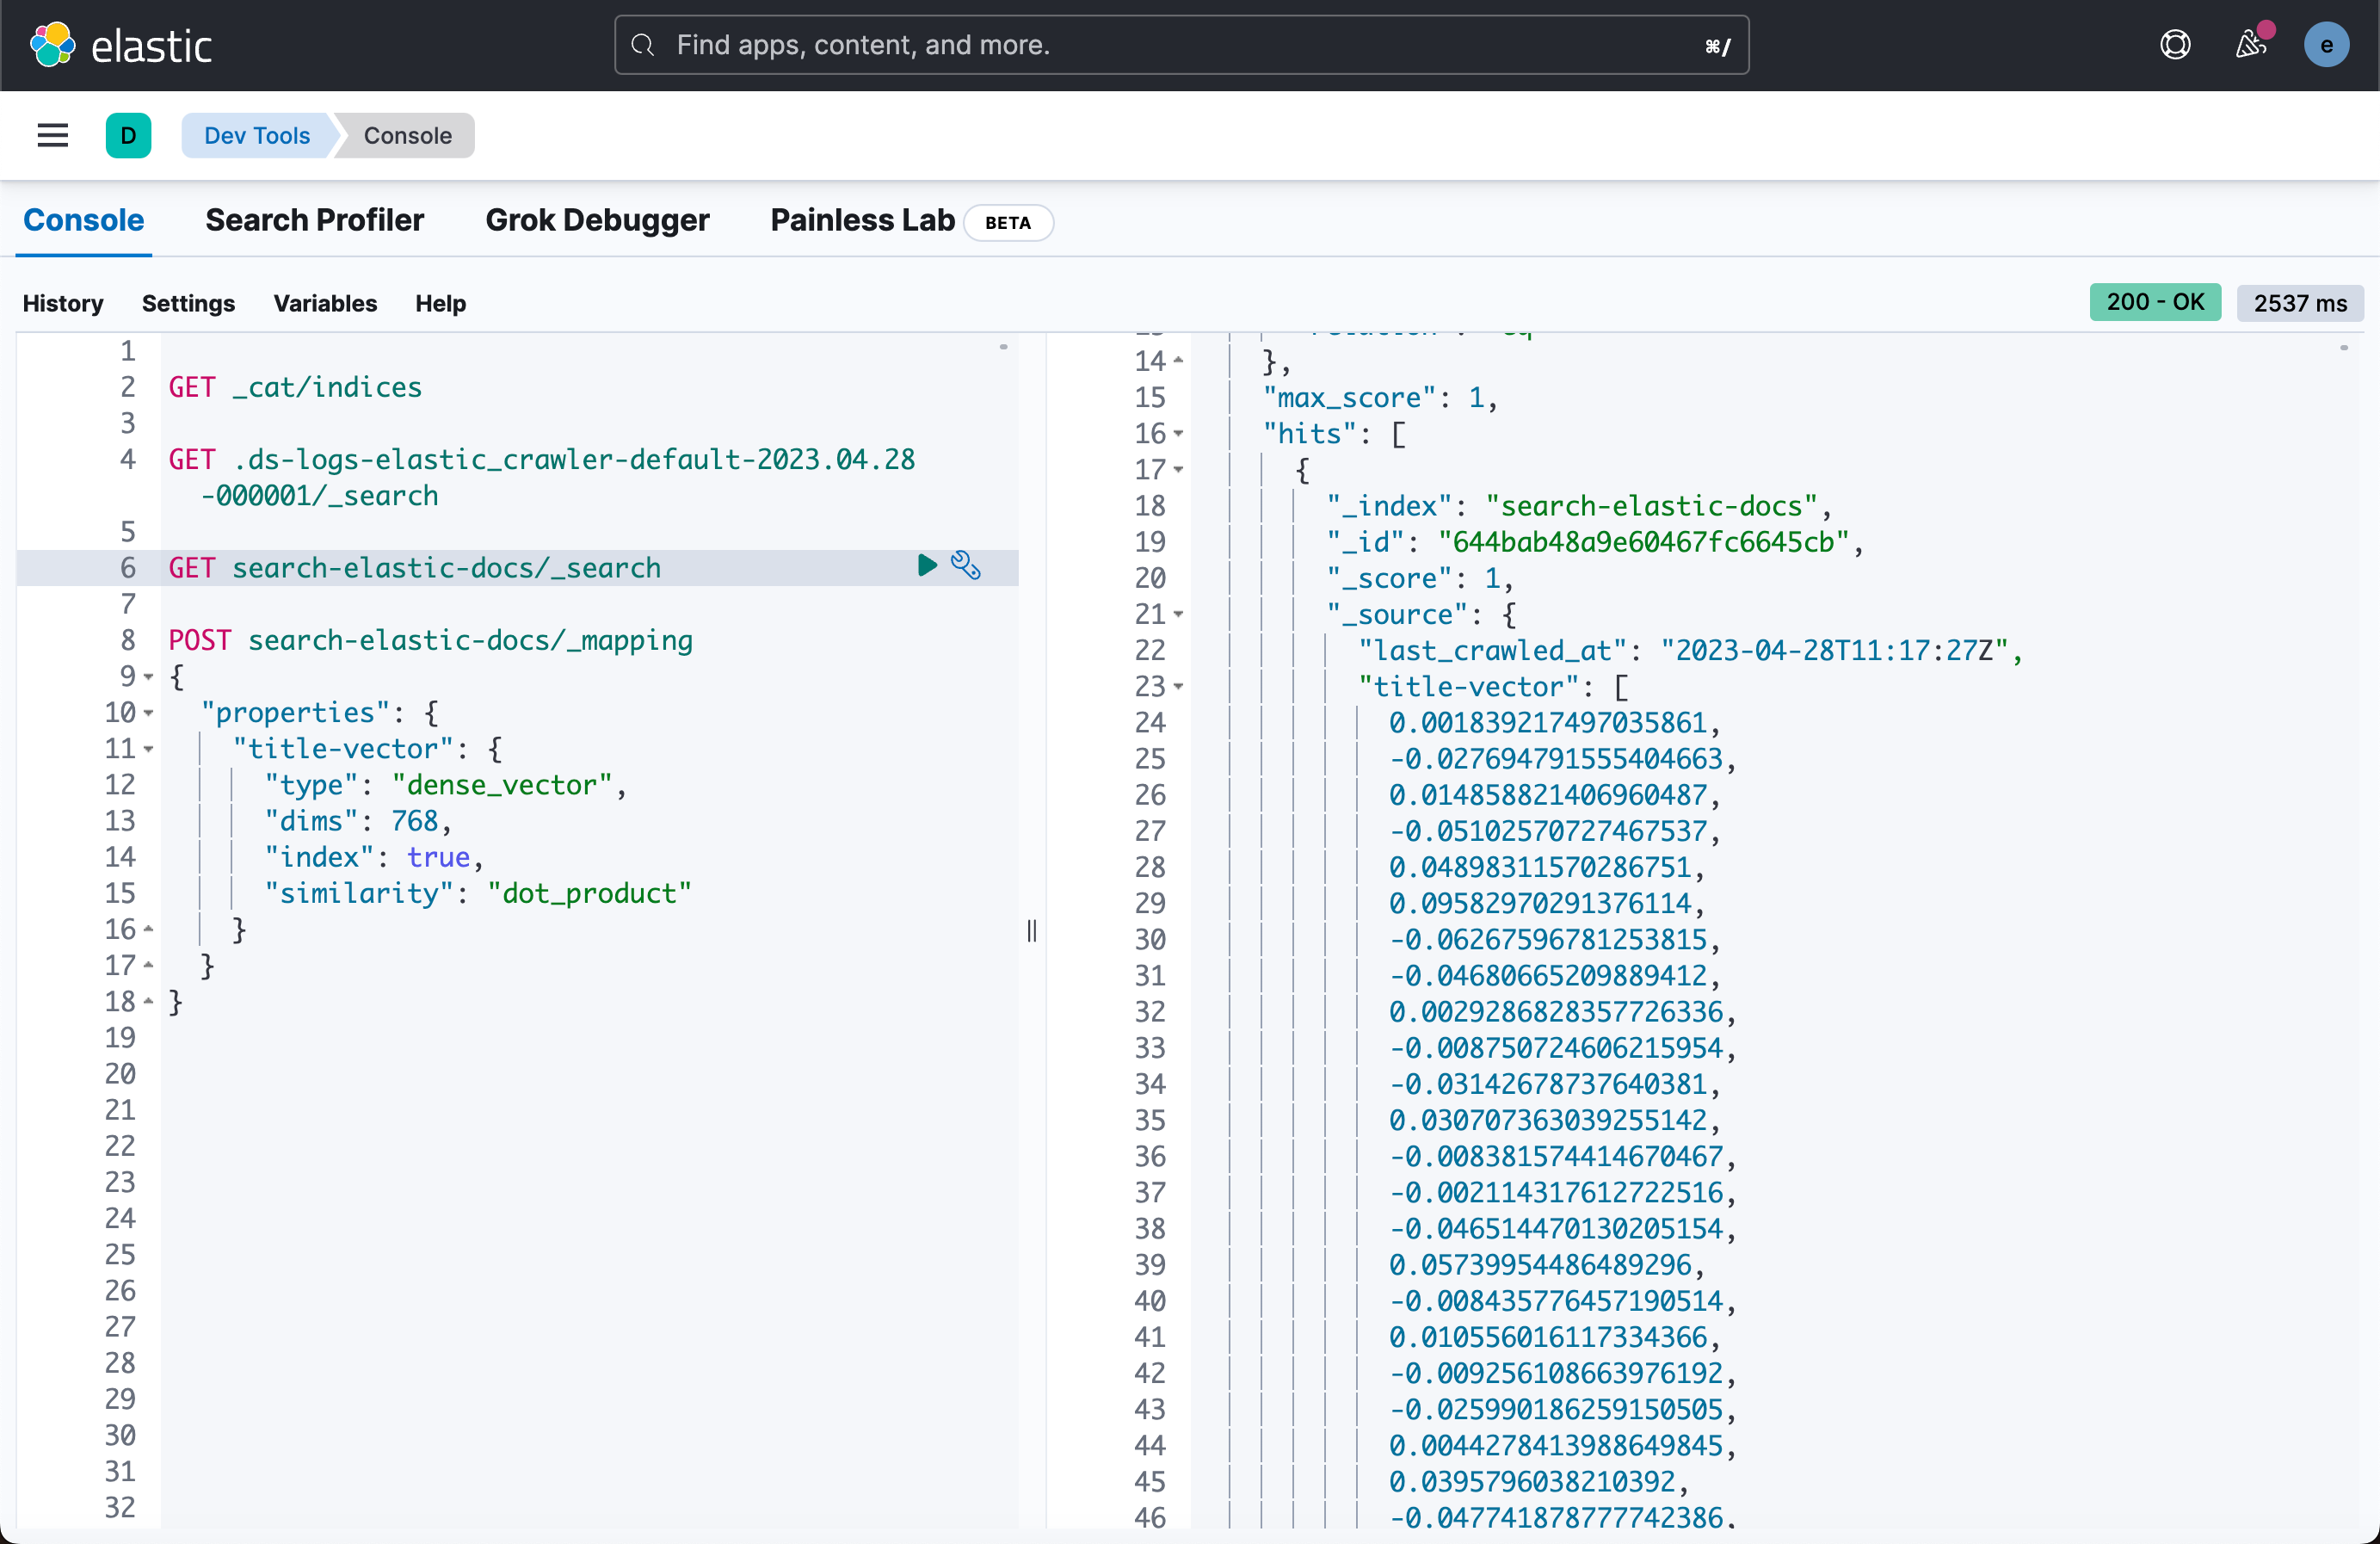This screenshot has width=2380, height=1544.
Task: Click the Console breadcrumb
Action: tap(407, 135)
